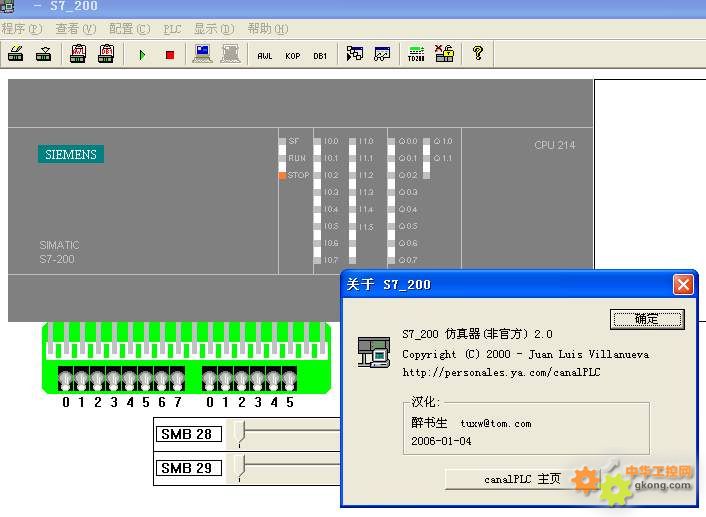Click the load program into PLC icon

[16, 54]
